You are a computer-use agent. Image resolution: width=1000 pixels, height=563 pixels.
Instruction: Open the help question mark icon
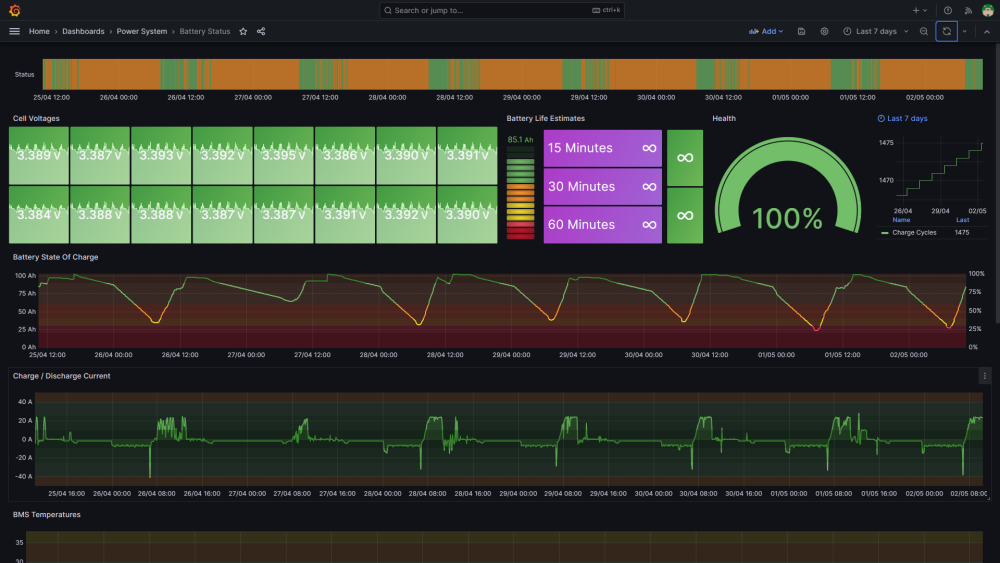coord(948,10)
